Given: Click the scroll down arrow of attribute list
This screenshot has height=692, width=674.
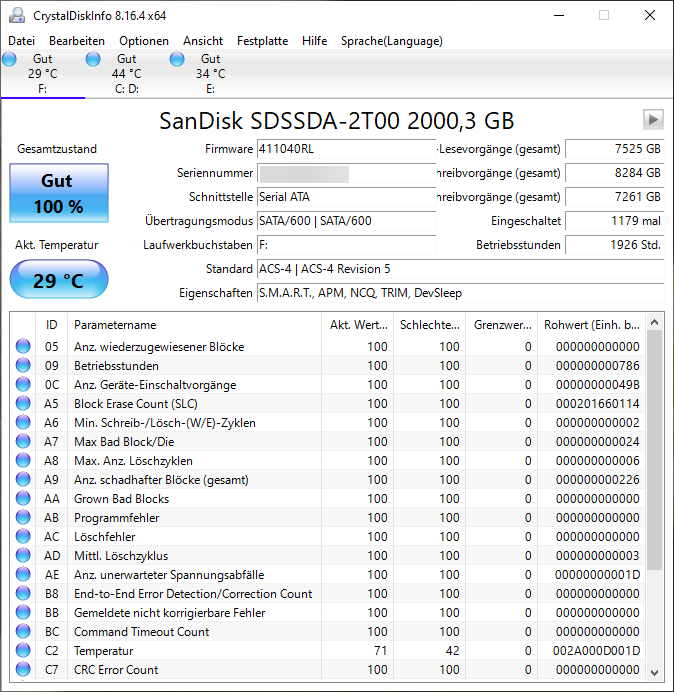Looking at the screenshot, I should click(655, 672).
